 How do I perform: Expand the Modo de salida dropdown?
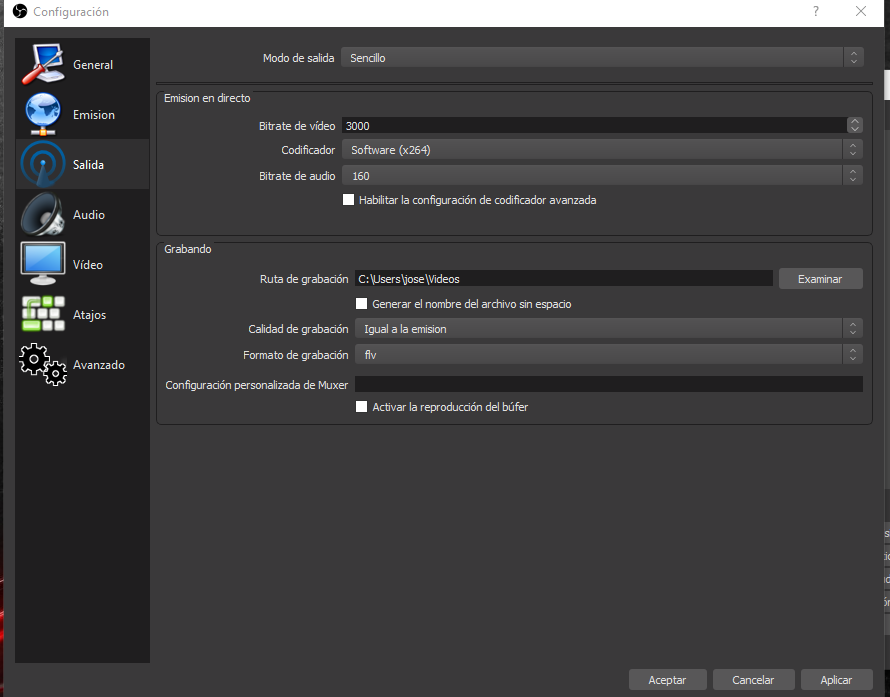[601, 58]
